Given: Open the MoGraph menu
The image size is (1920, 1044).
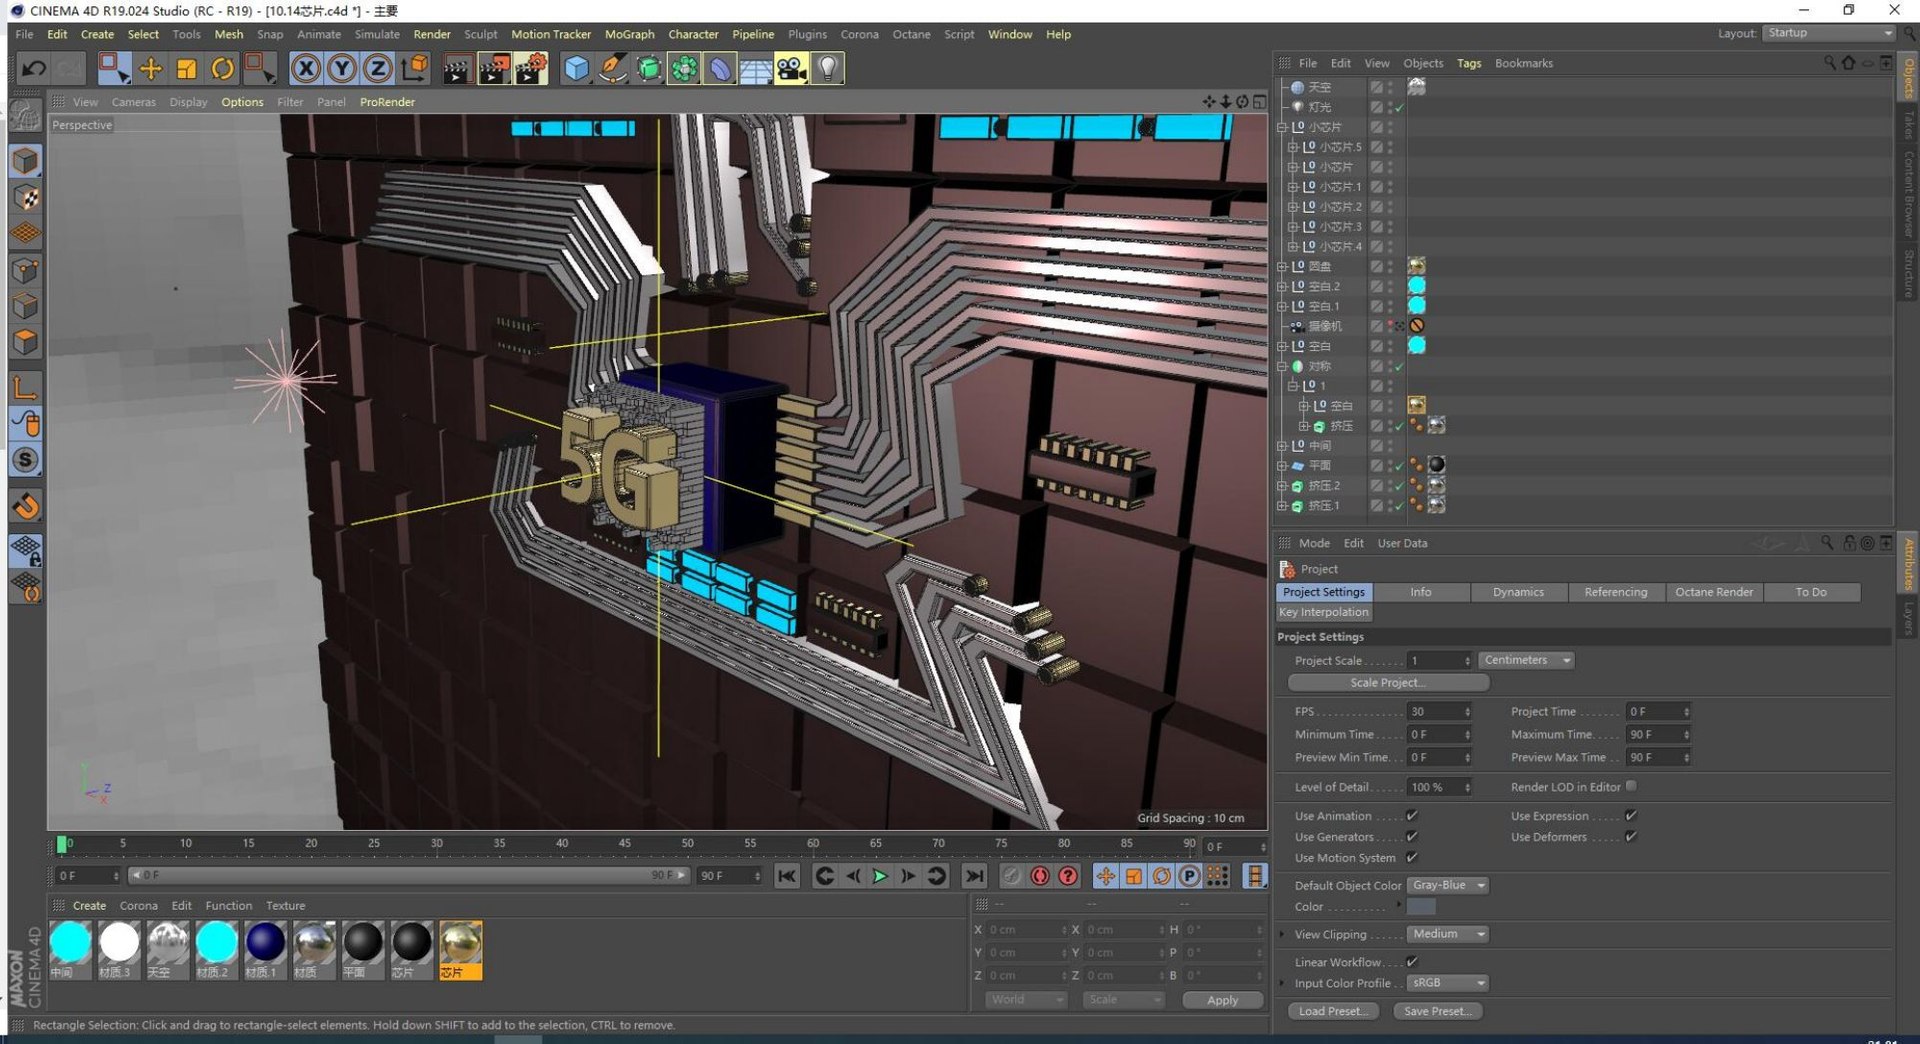Looking at the screenshot, I should point(629,34).
